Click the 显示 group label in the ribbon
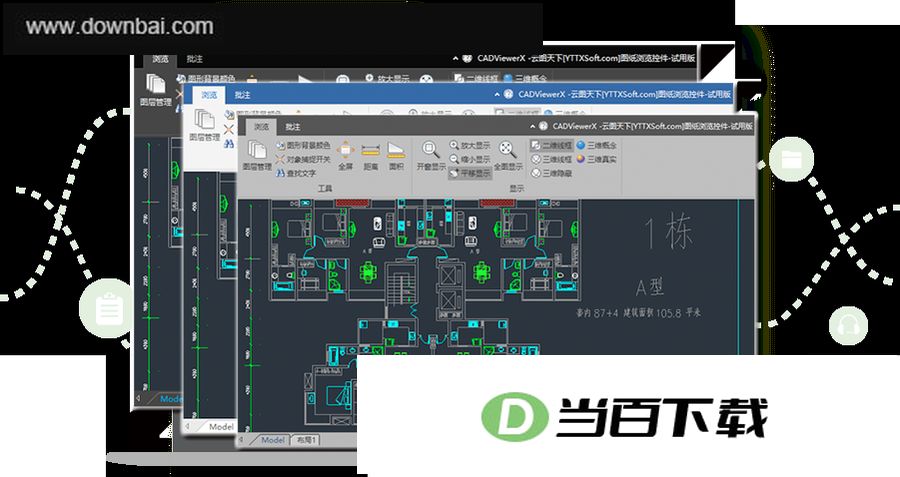Screen dimensions: 900x477 (516, 188)
